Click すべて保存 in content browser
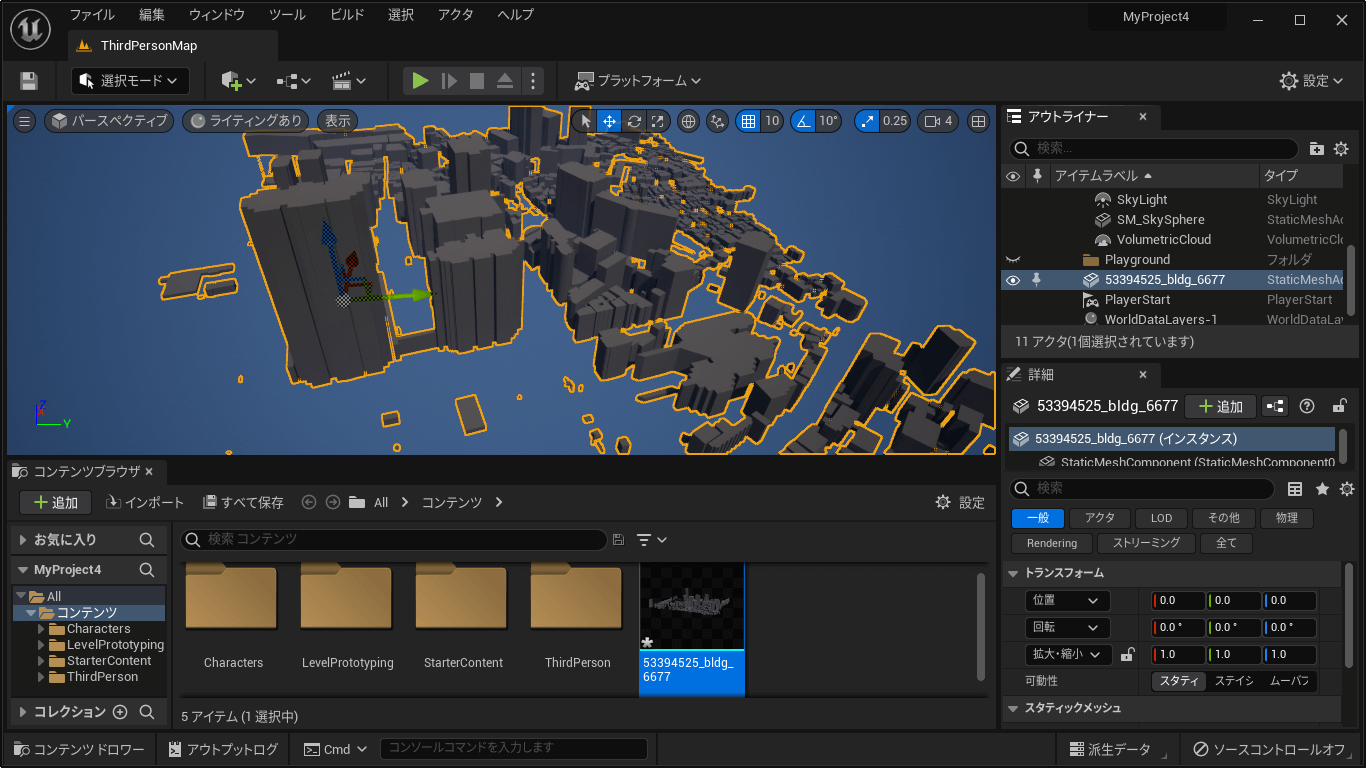The height and width of the screenshot is (768, 1366). tap(243, 502)
